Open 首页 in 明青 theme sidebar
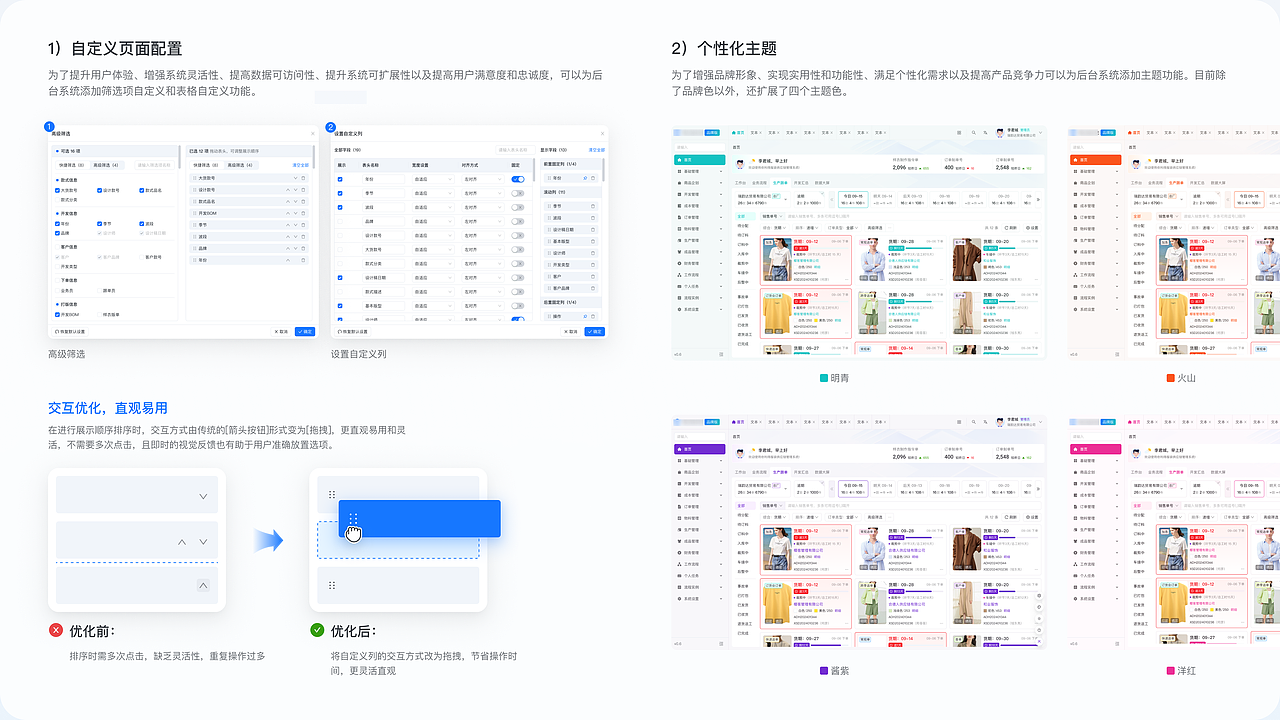The image size is (1280, 720). click(x=700, y=160)
